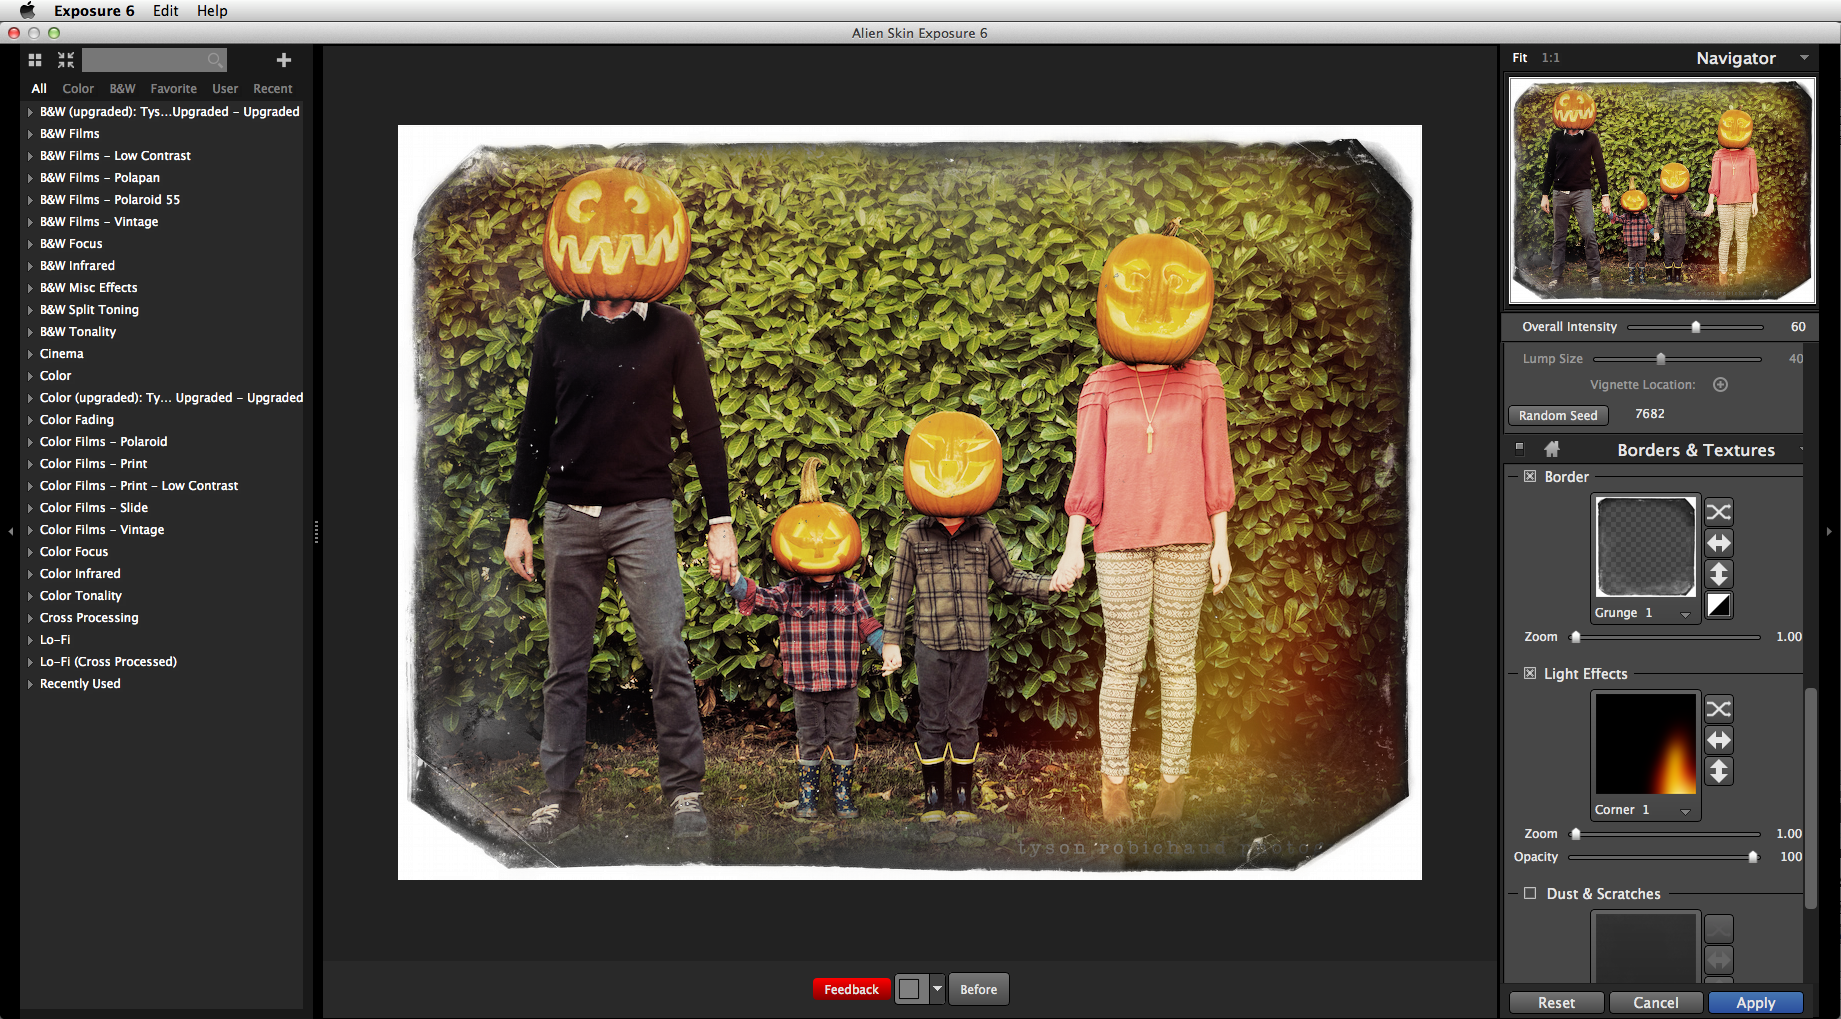The width and height of the screenshot is (1841, 1019).
Task: Turn off Light Effects checkbox
Action: (1530, 674)
